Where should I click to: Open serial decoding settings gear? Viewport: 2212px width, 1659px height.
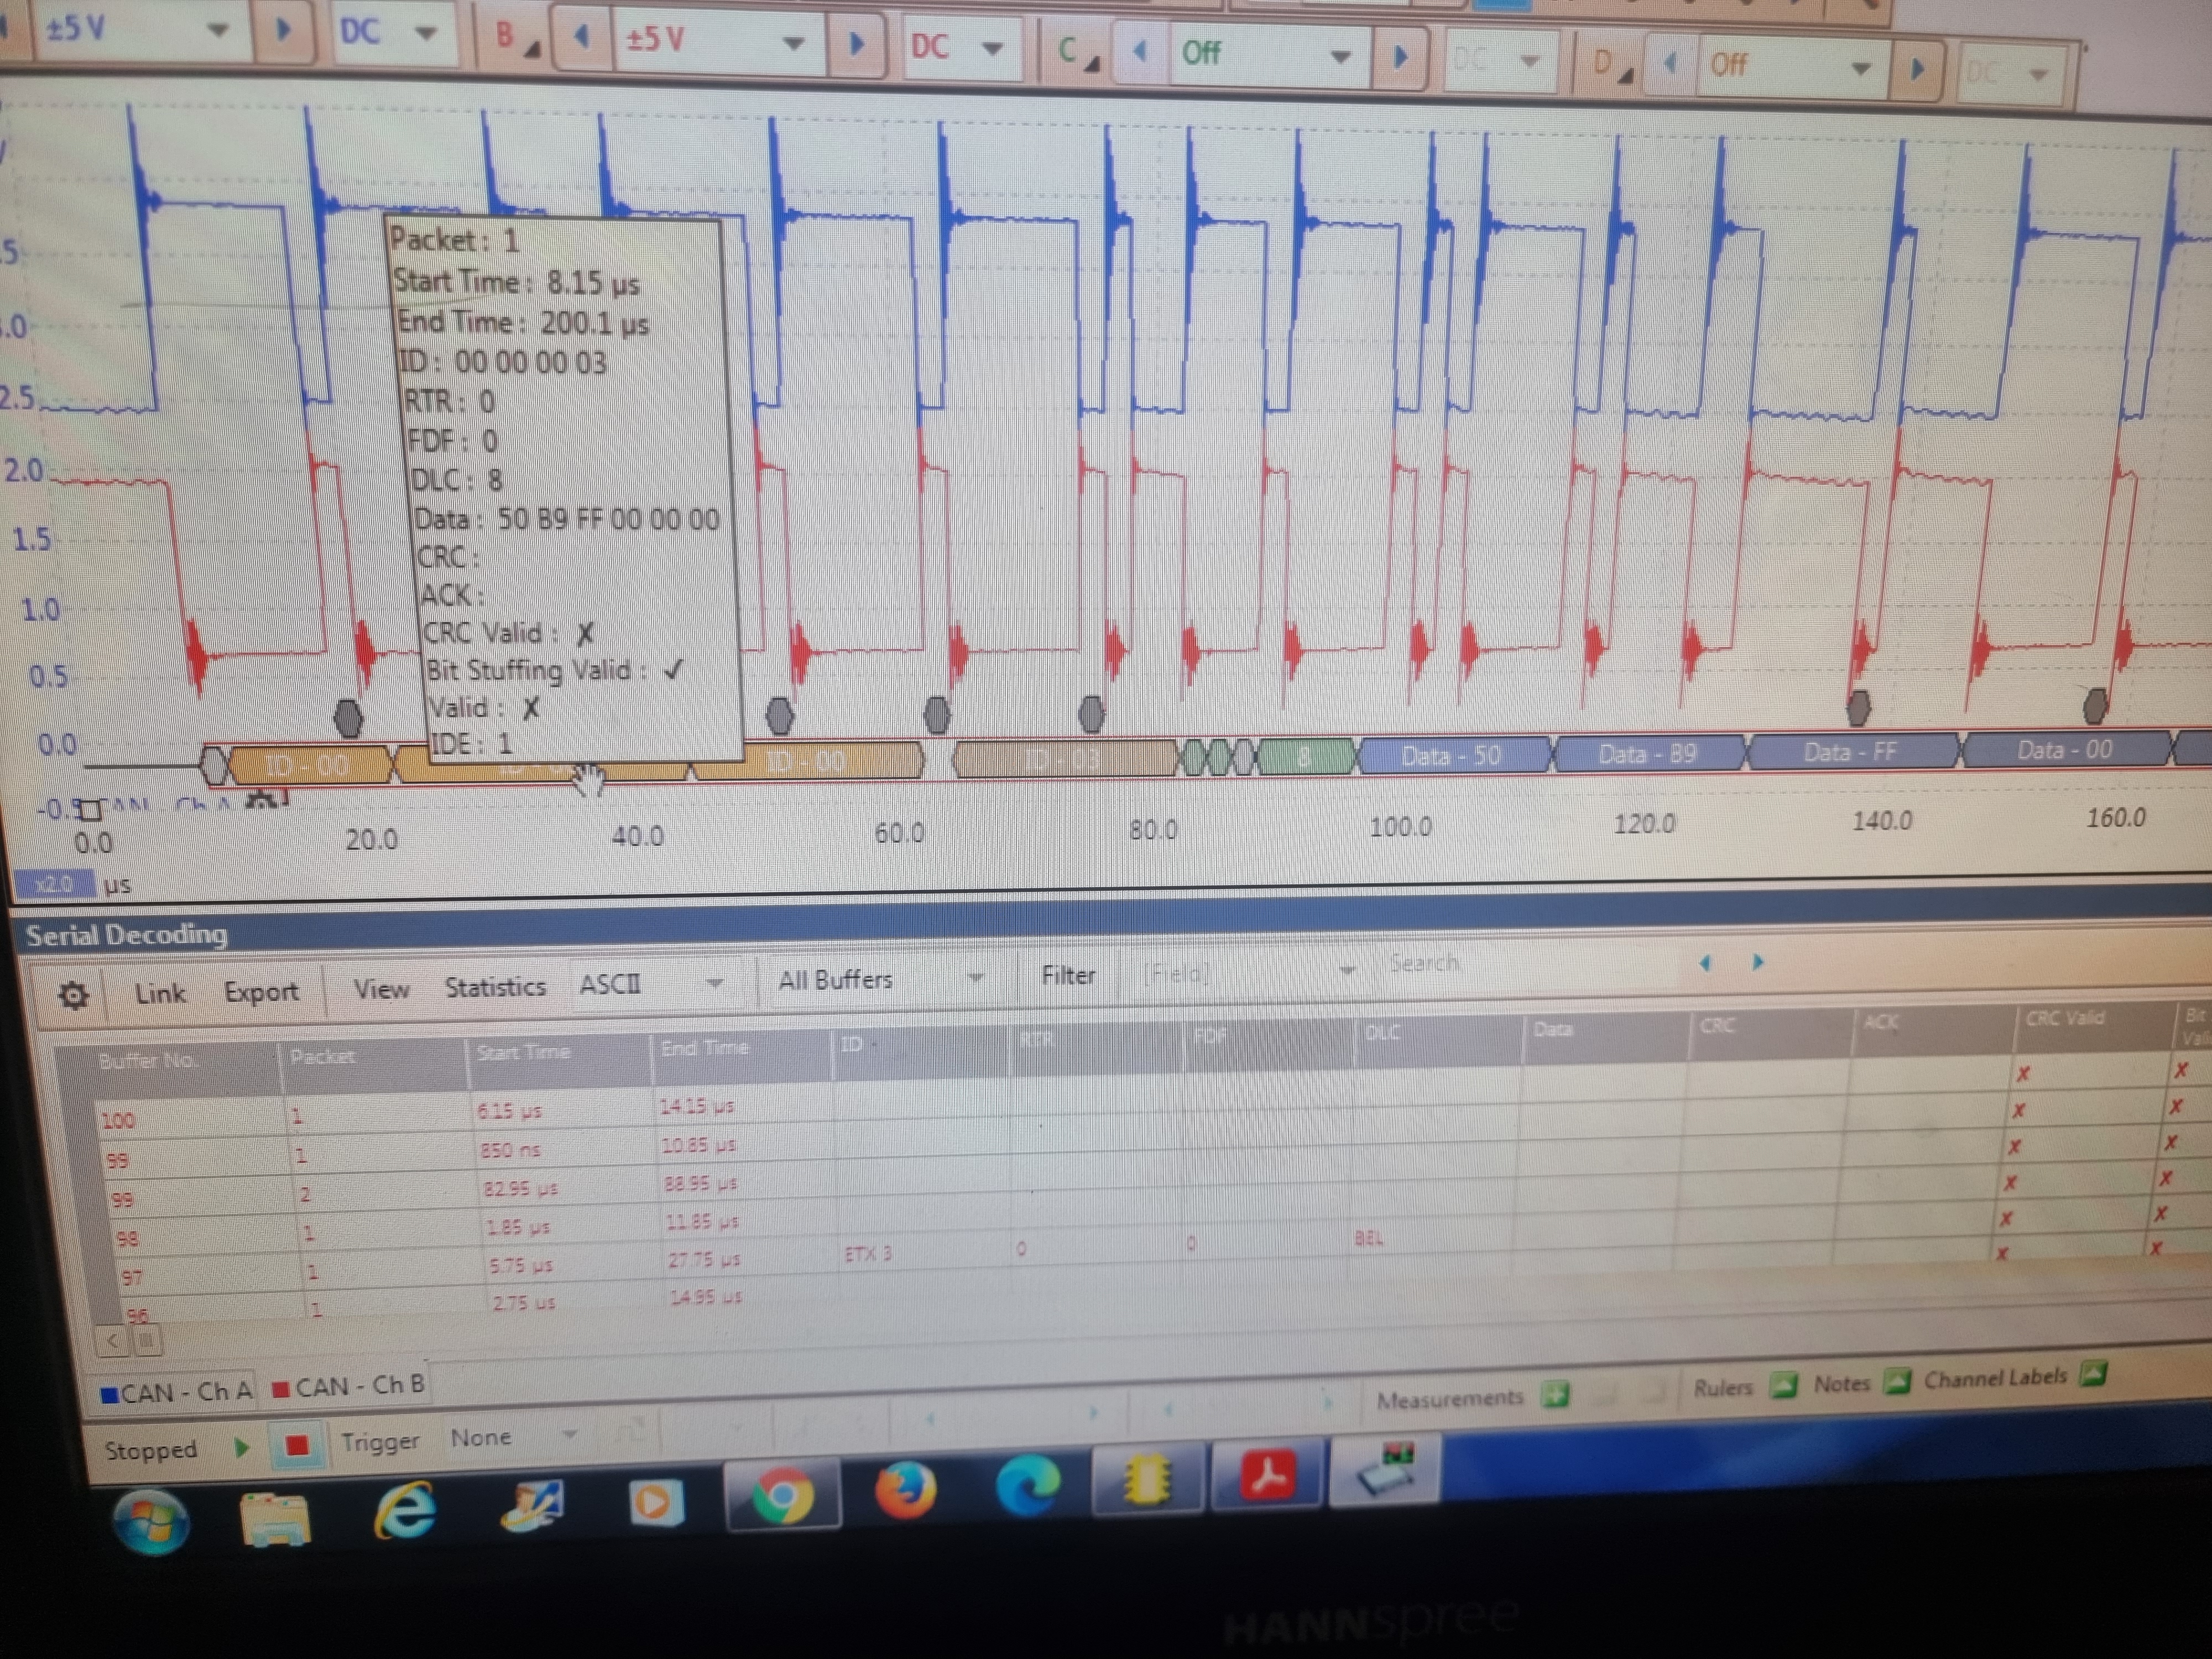(73, 995)
